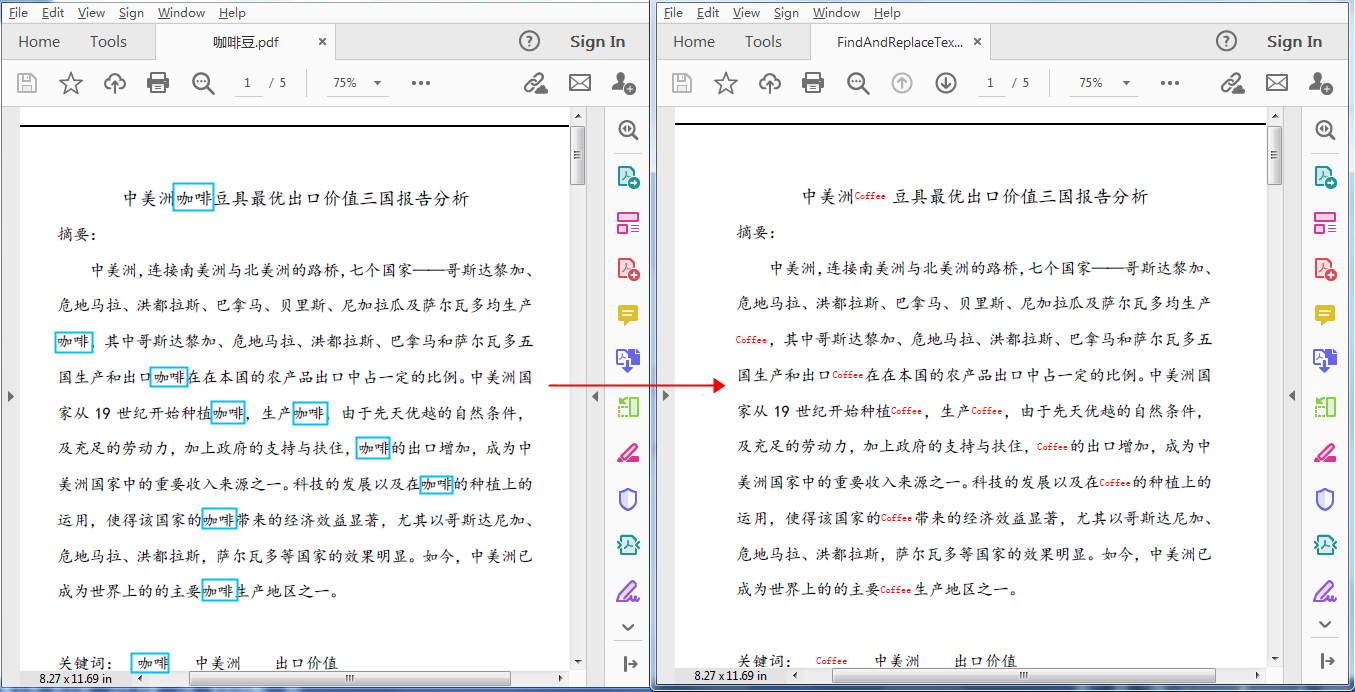Click the email envelope icon in the right window
Viewport: 1355px width, 692px height.
(1276, 83)
